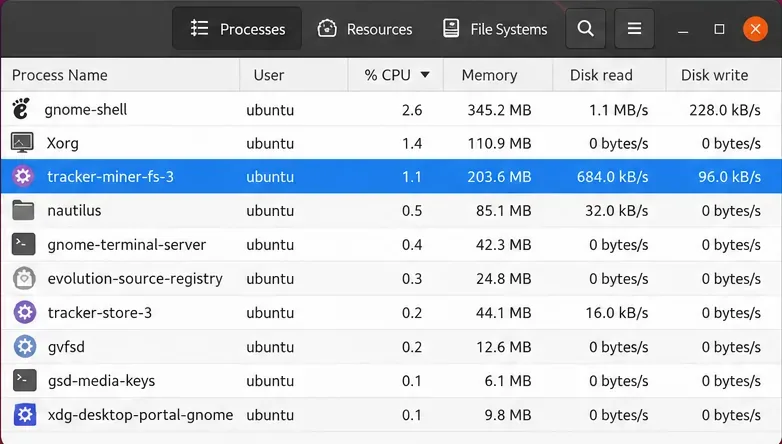This screenshot has width=782, height=444.
Task: Click the 110.9 MB memory value
Action: 499,144
